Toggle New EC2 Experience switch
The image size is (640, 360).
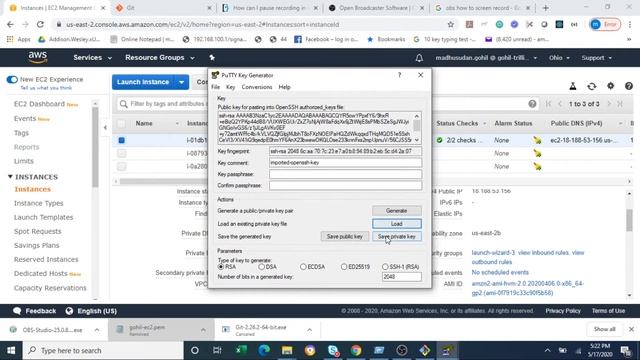click(x=12, y=79)
